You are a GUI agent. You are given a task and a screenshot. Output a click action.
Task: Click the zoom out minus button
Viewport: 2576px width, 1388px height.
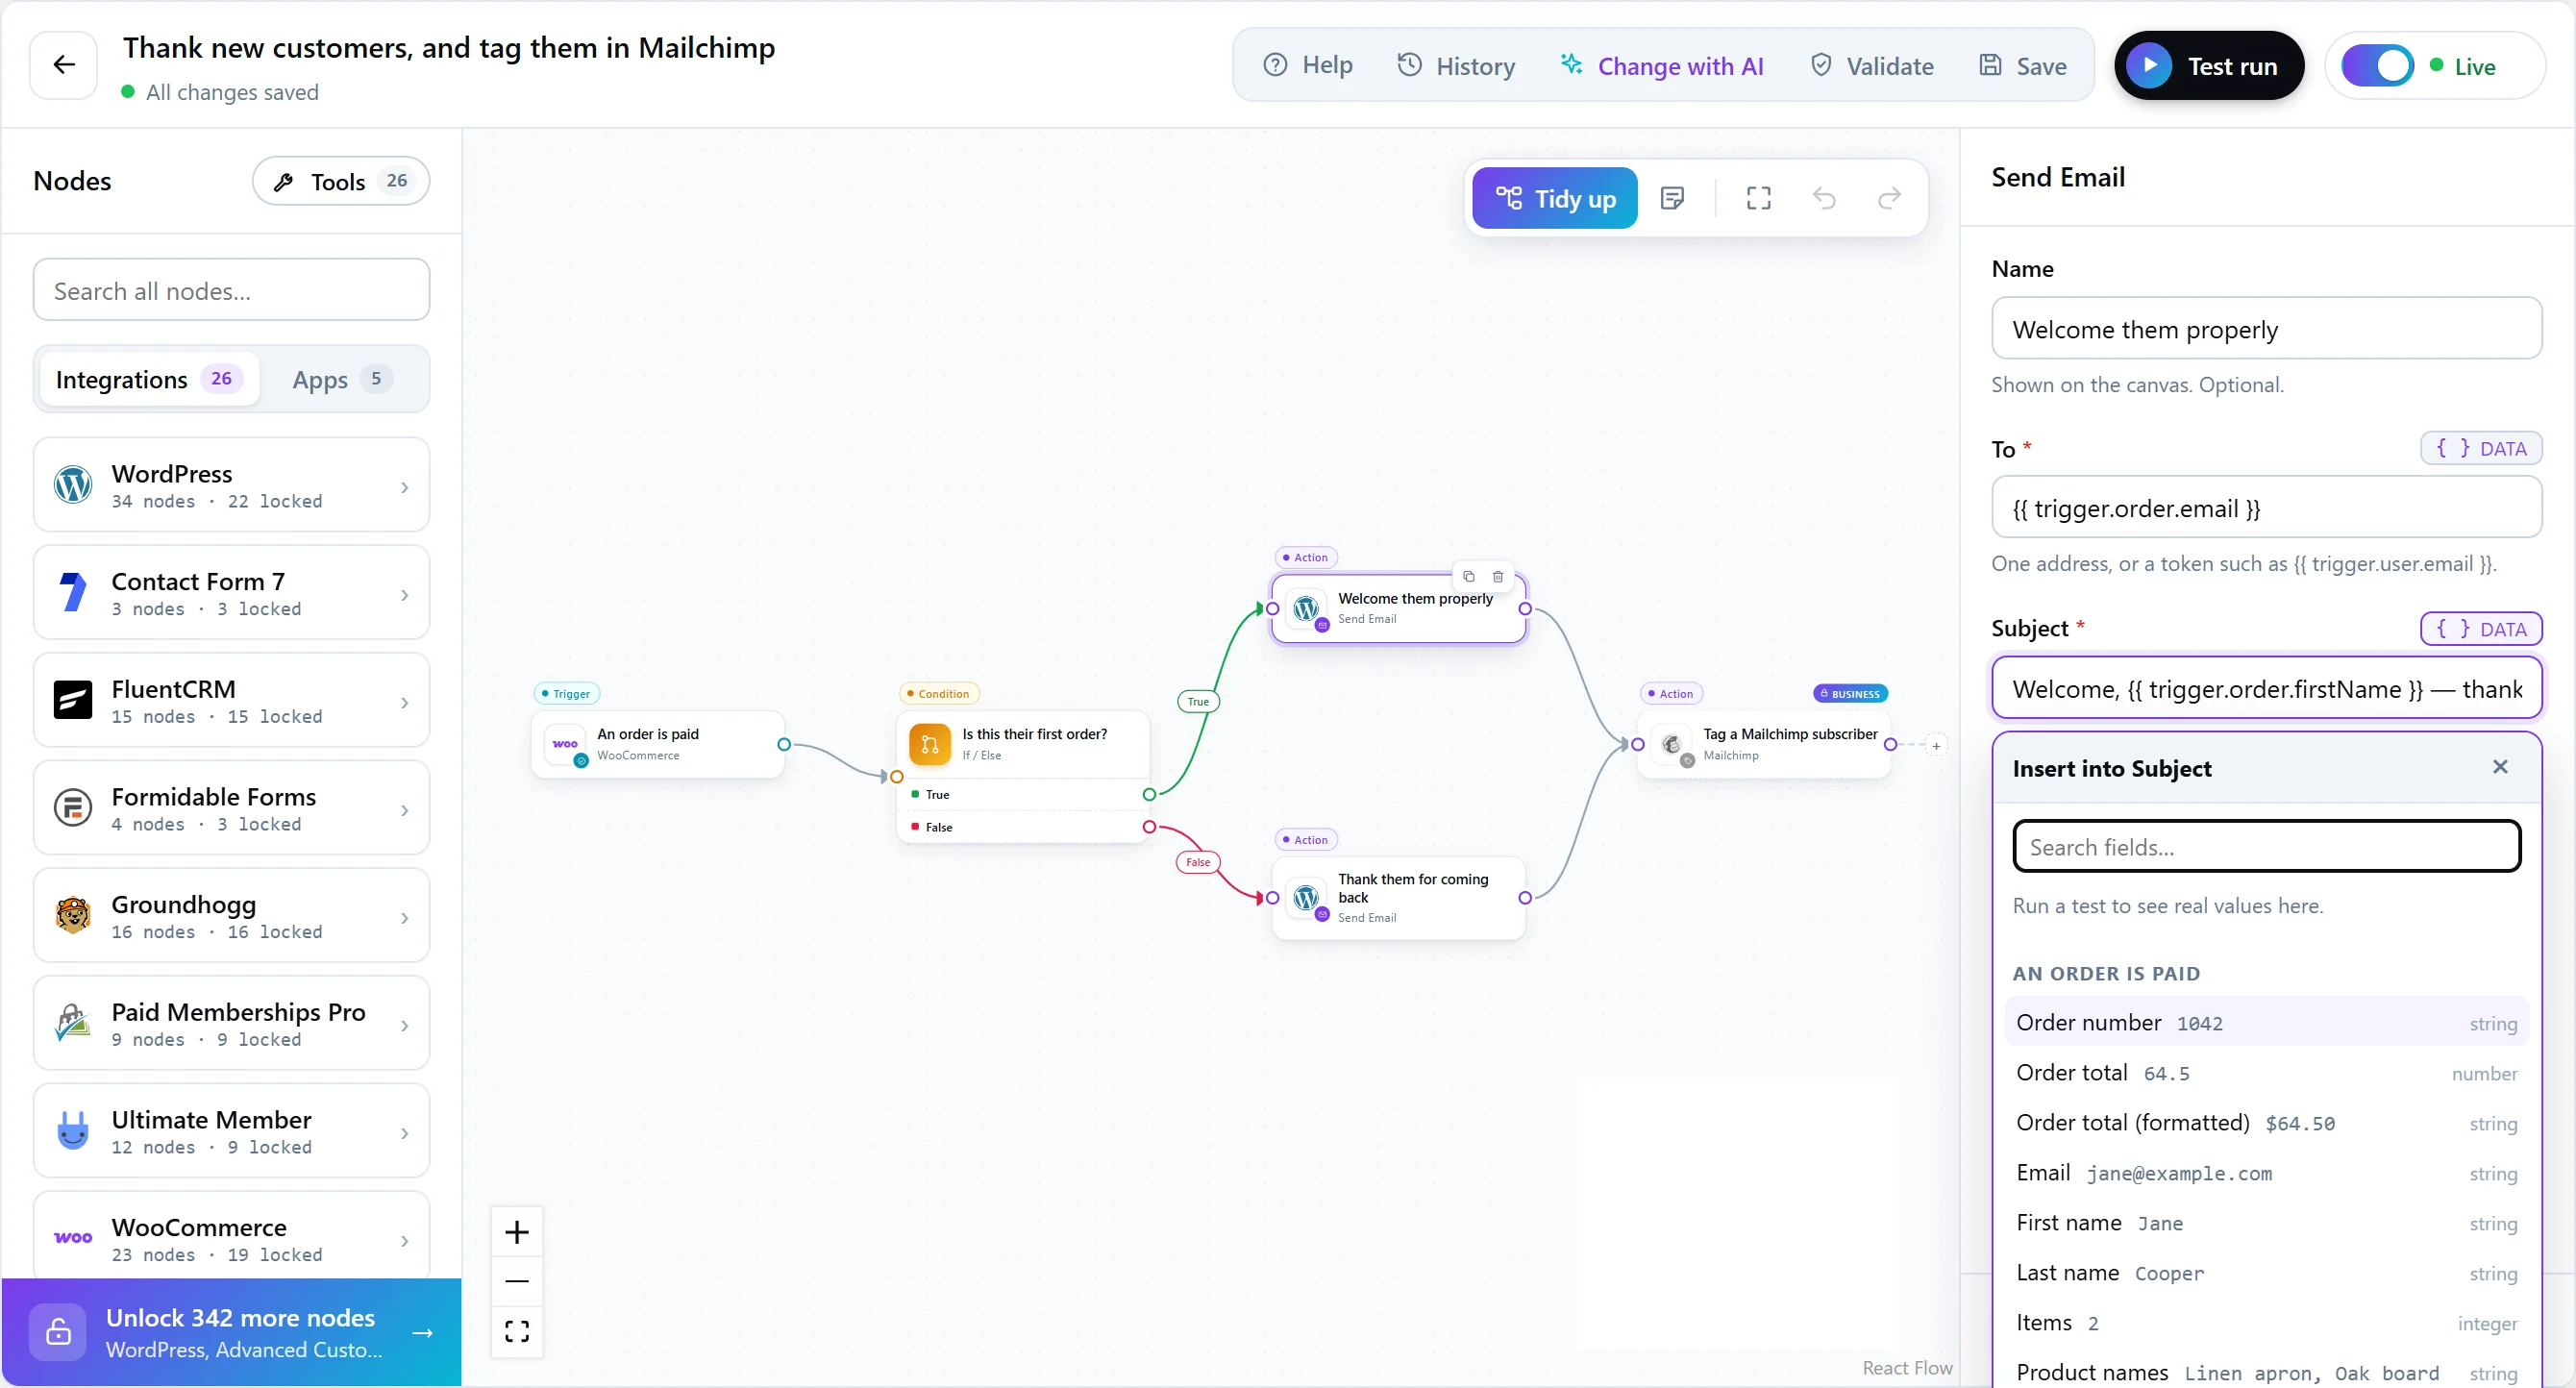coord(517,1281)
